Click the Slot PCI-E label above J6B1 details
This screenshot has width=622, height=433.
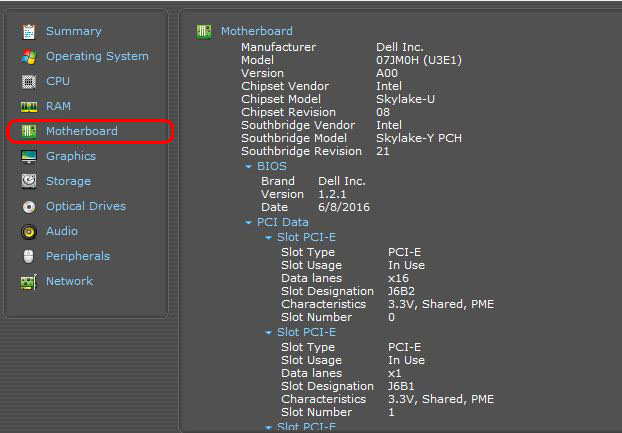point(306,332)
